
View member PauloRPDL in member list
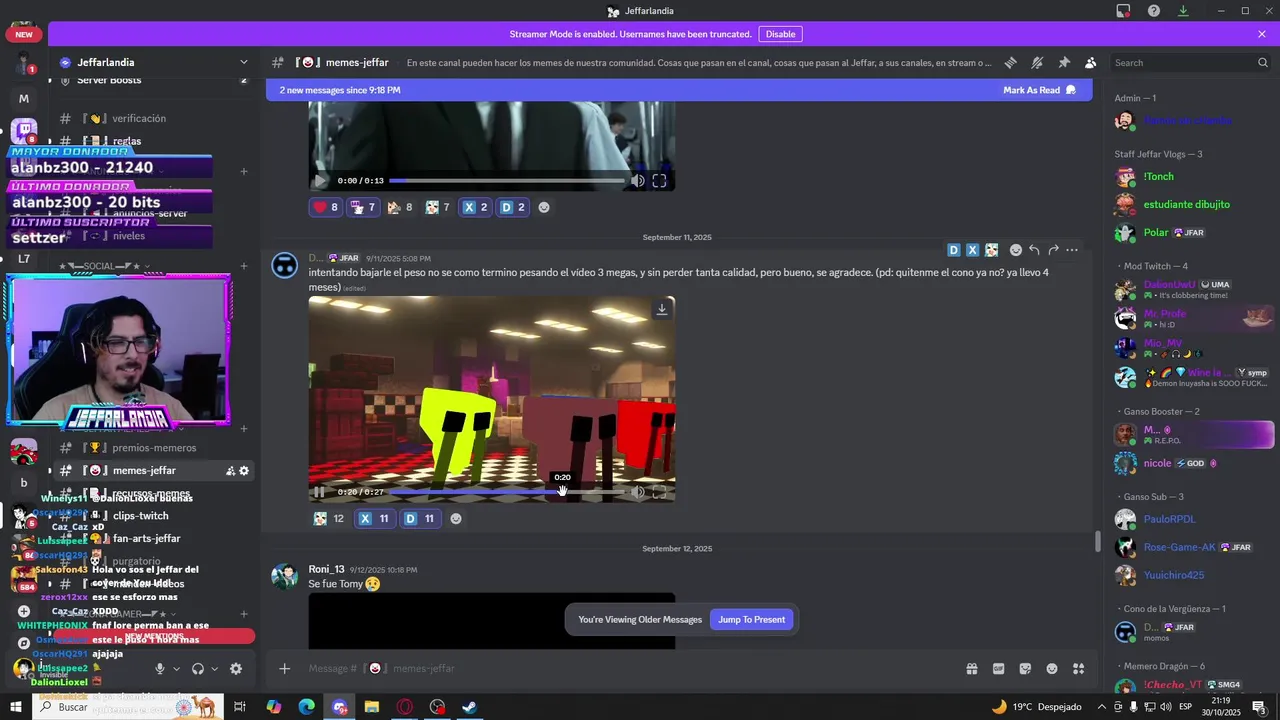[x=1169, y=519]
